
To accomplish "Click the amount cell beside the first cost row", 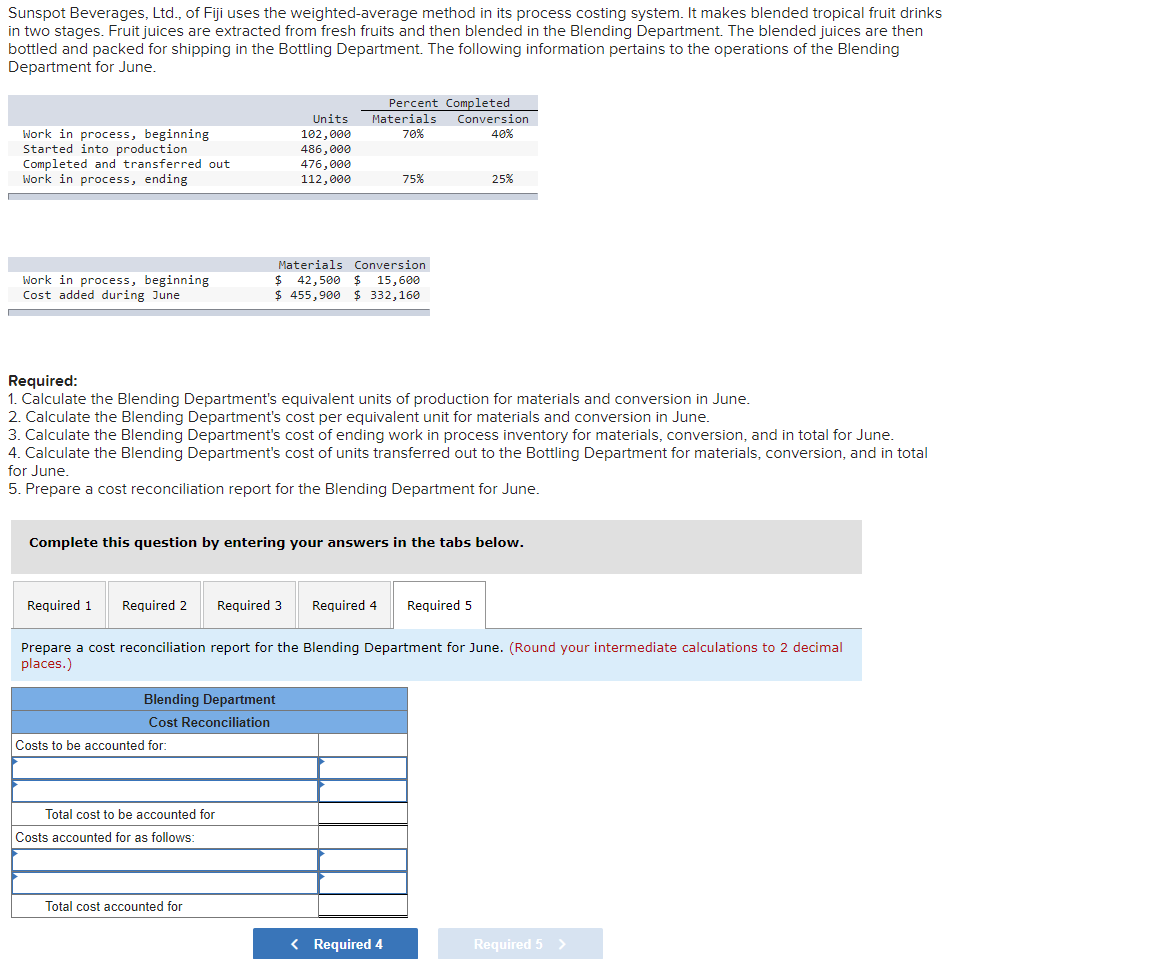I will point(362,767).
